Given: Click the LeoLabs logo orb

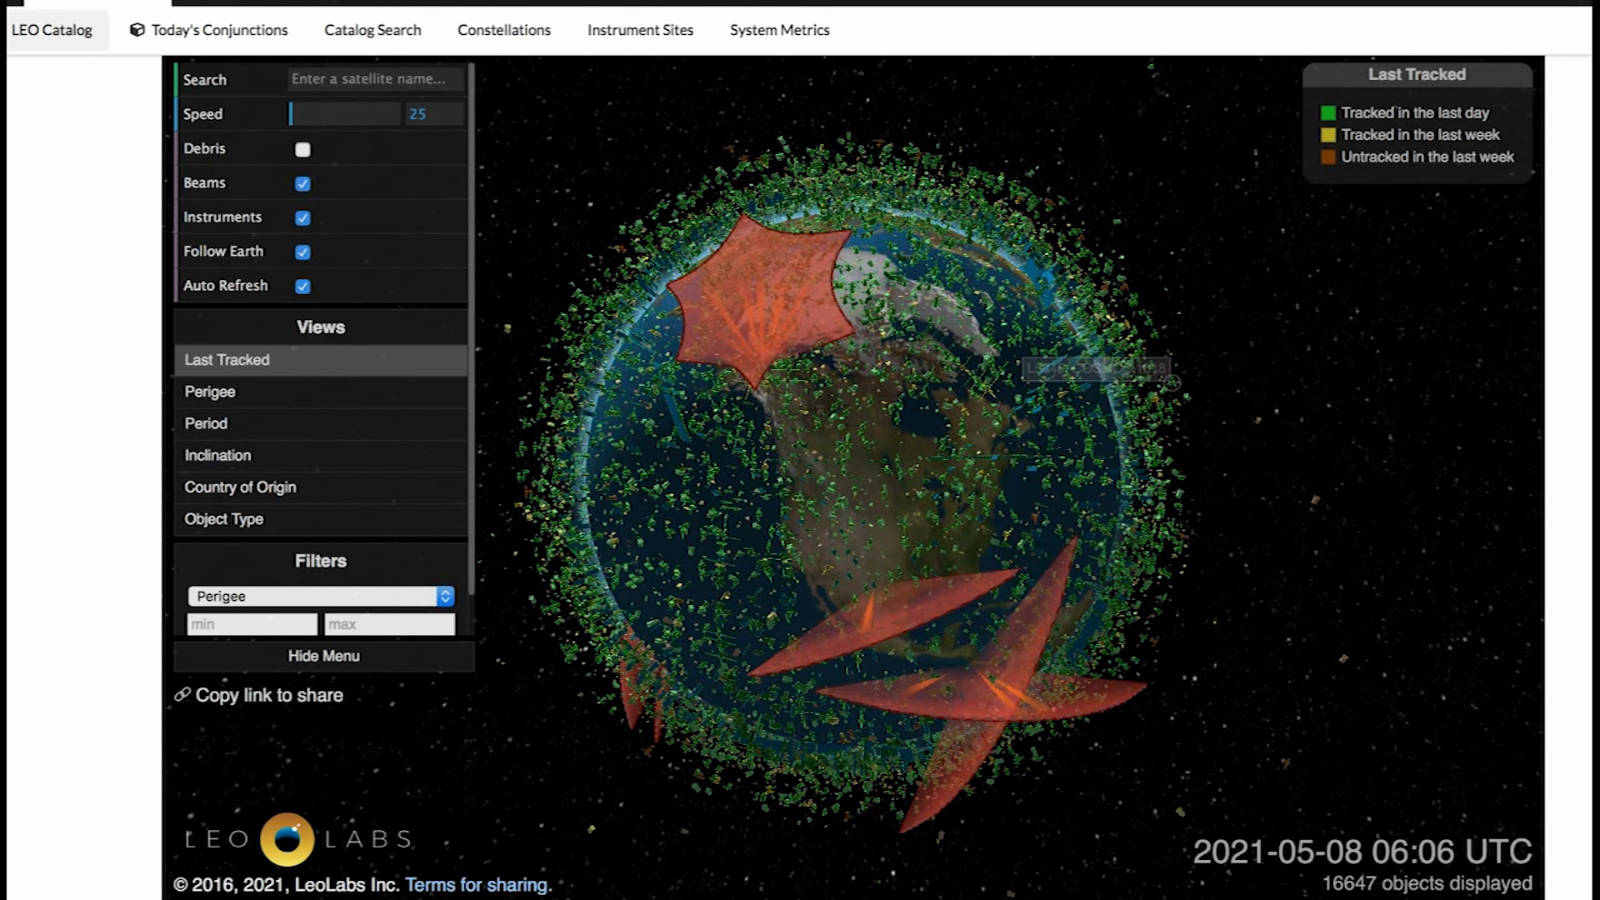Looking at the screenshot, I should [287, 839].
